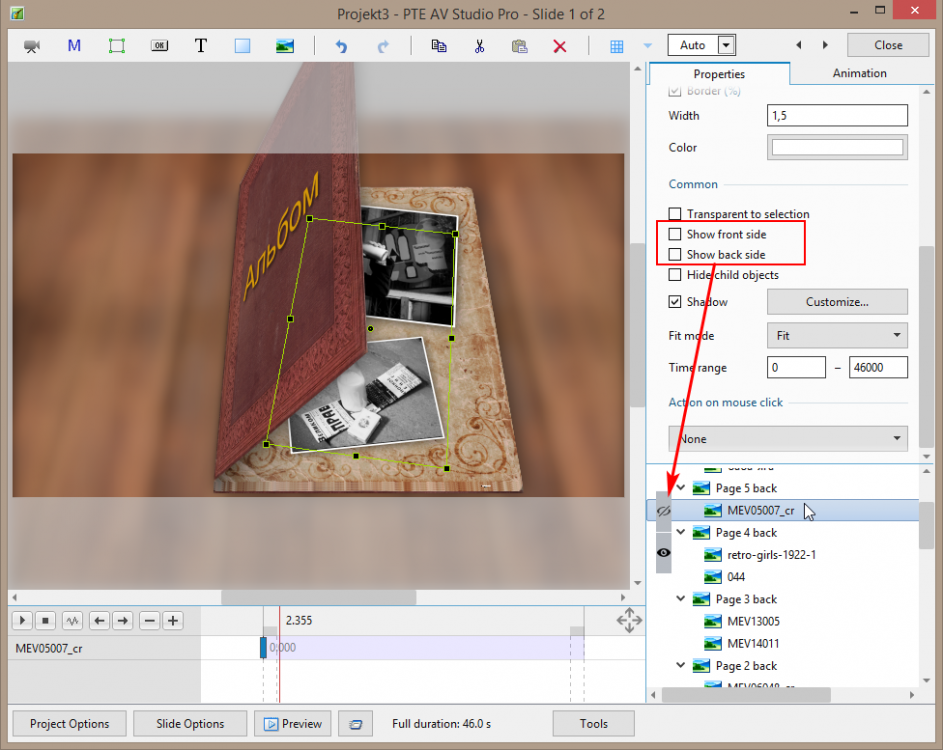Delete object using red X icon
This screenshot has height=750, width=943.
pyautogui.click(x=560, y=46)
